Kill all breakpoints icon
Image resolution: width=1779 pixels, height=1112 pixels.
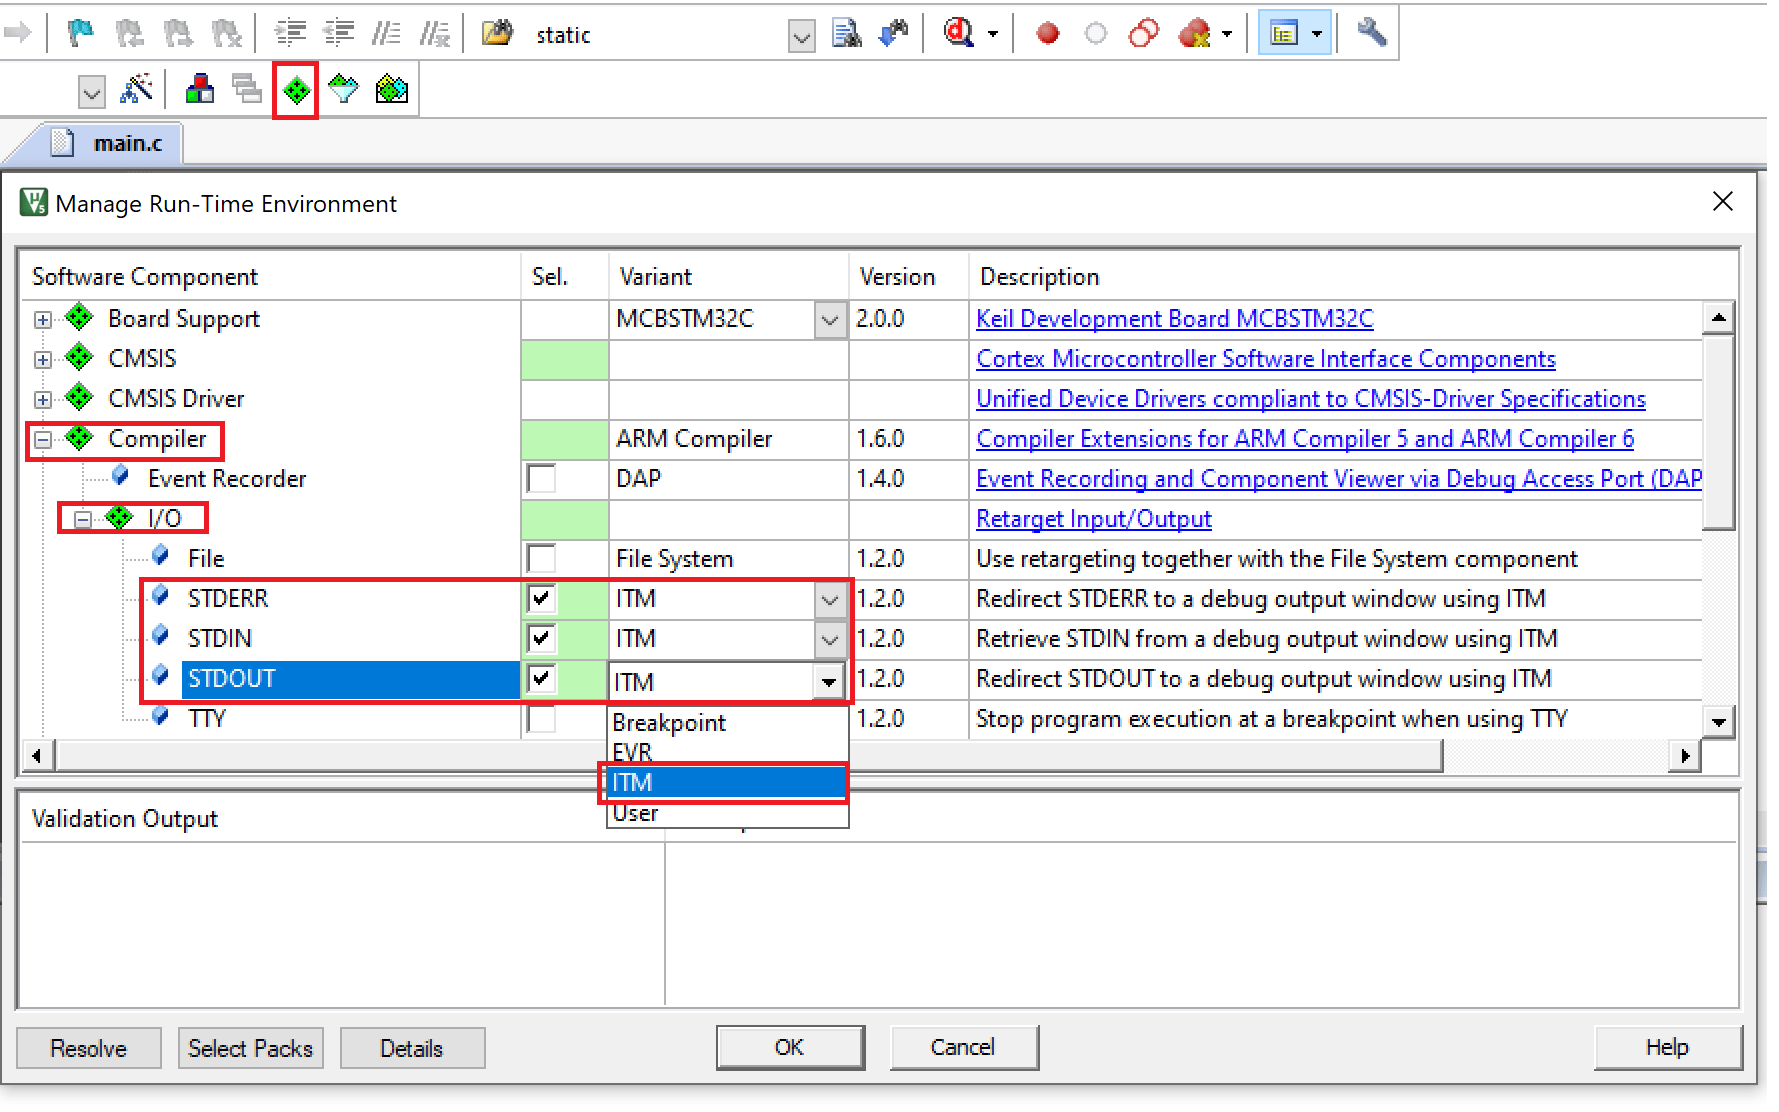coord(1194,33)
